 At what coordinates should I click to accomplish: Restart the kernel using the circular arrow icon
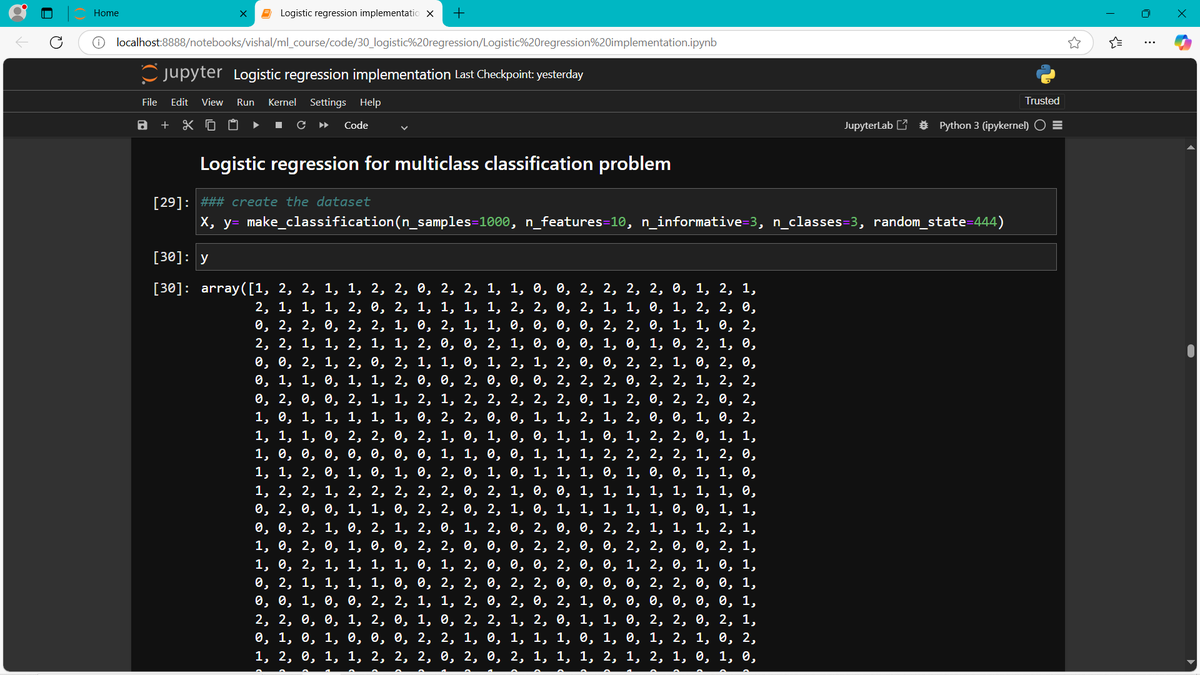click(301, 125)
